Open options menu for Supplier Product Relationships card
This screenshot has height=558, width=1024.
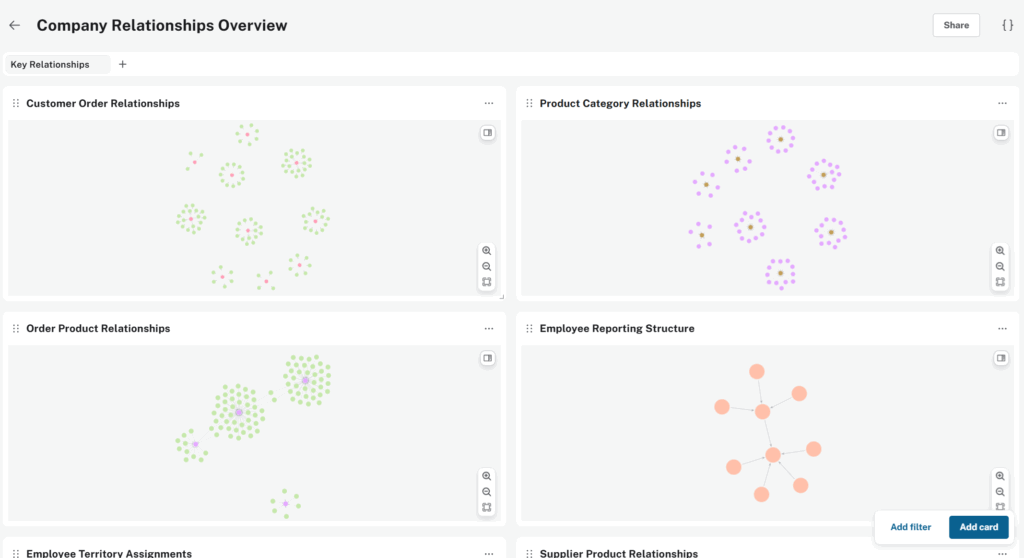coord(1002,553)
